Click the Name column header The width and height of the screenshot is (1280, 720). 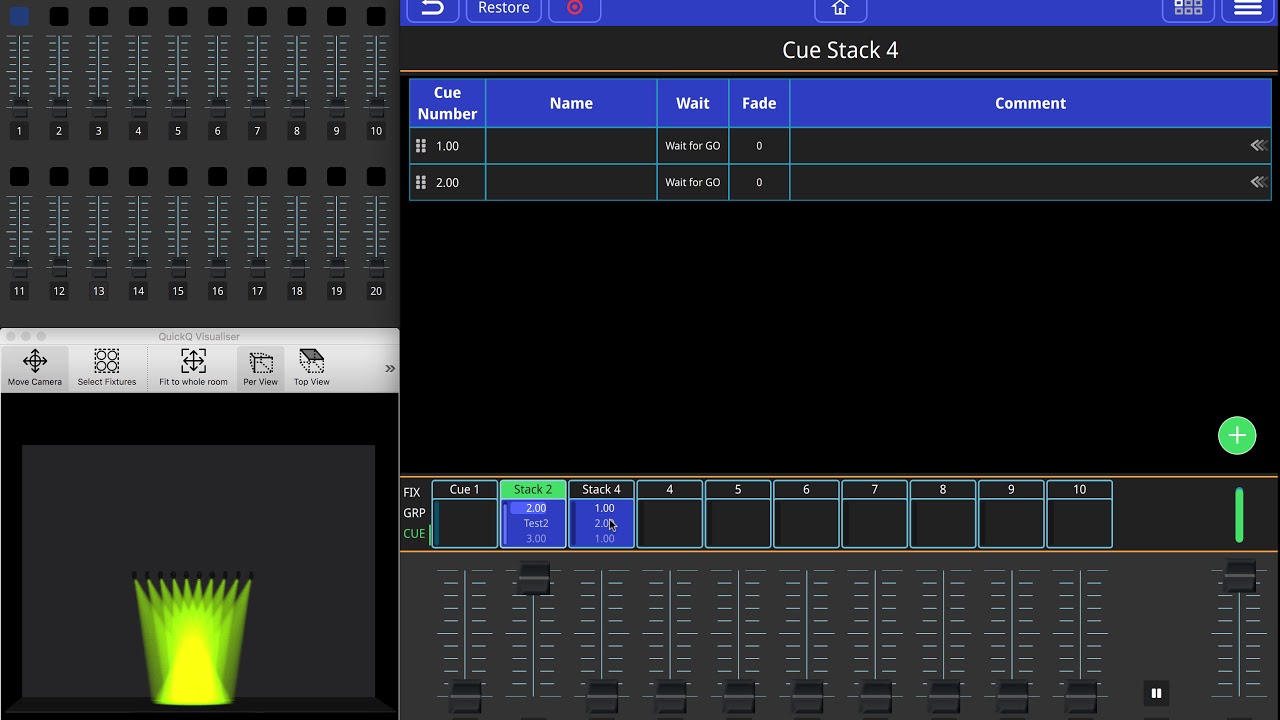pos(571,103)
